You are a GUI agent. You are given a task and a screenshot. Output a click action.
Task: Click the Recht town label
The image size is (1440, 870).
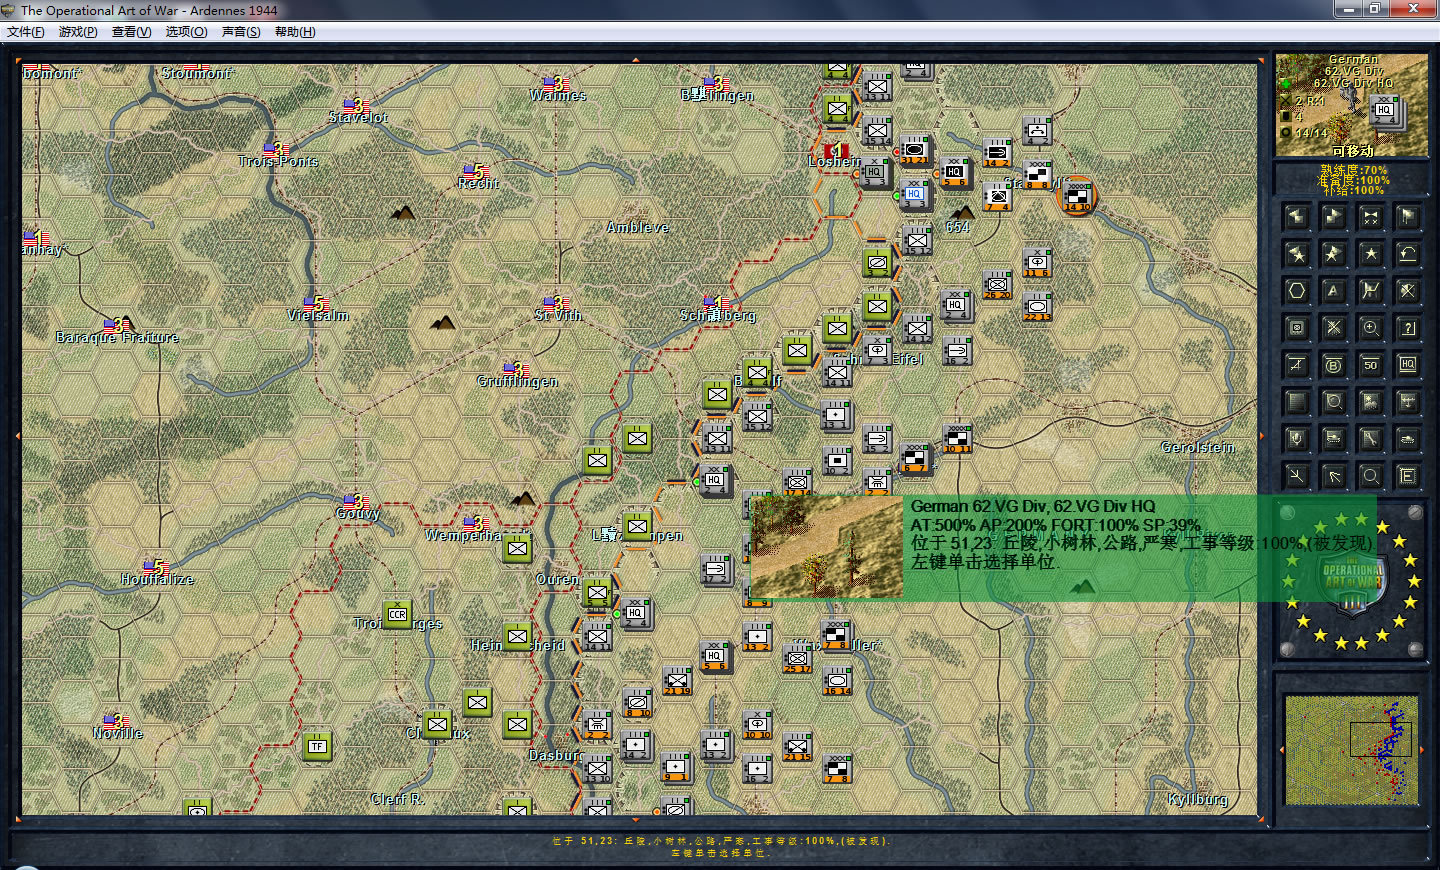[478, 183]
